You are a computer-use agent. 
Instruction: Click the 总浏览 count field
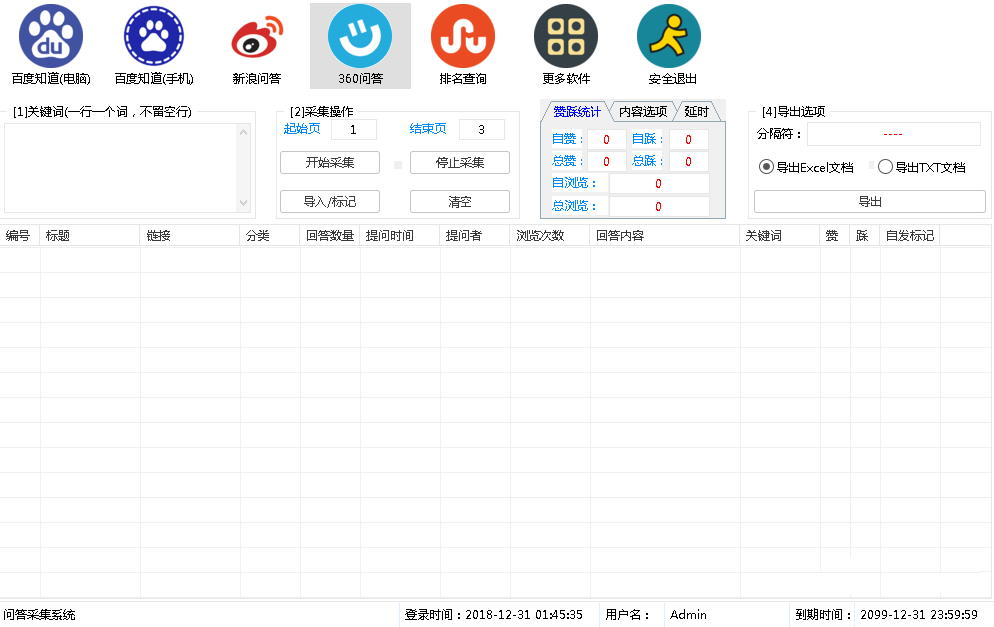659,207
